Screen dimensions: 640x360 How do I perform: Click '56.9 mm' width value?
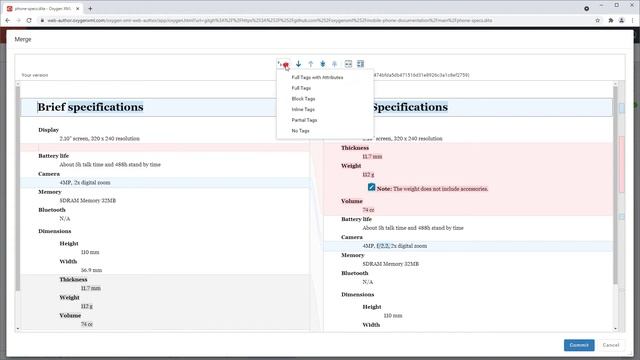pos(91,270)
